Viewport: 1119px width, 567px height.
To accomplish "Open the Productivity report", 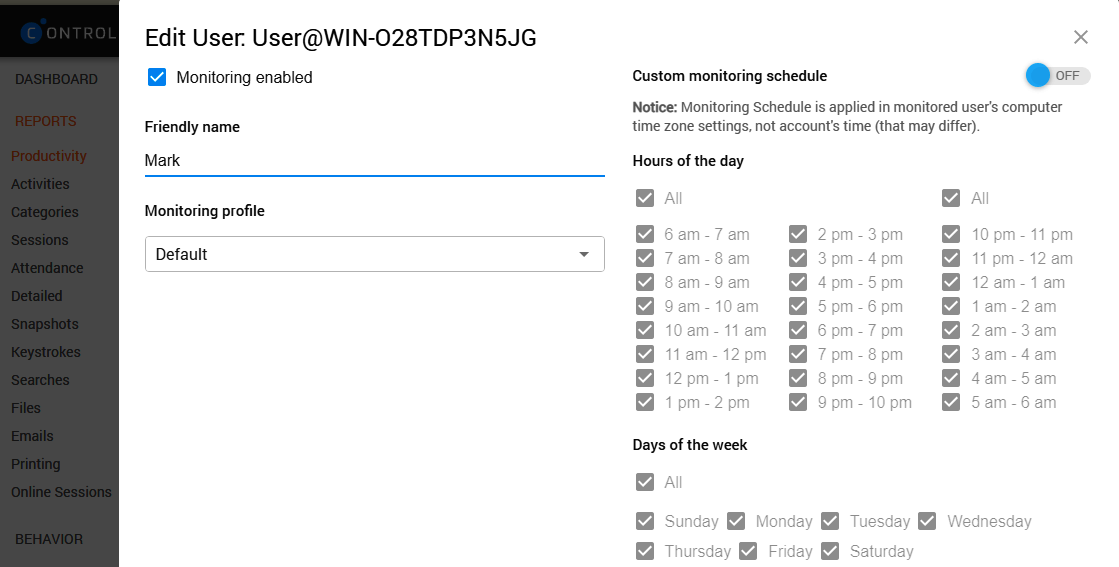I will click(x=49, y=156).
